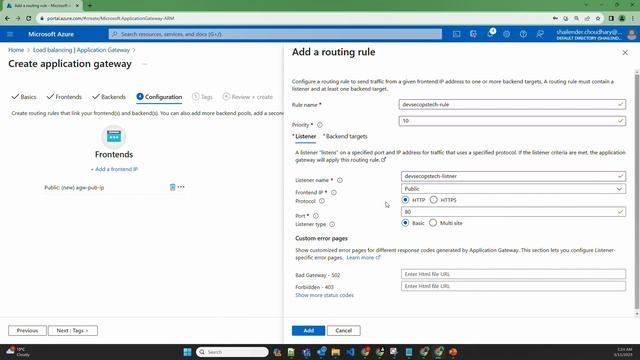Image resolution: width=640 pixels, height=360 pixels.
Task: Open the Azure feedback icon
Action: point(540,34)
